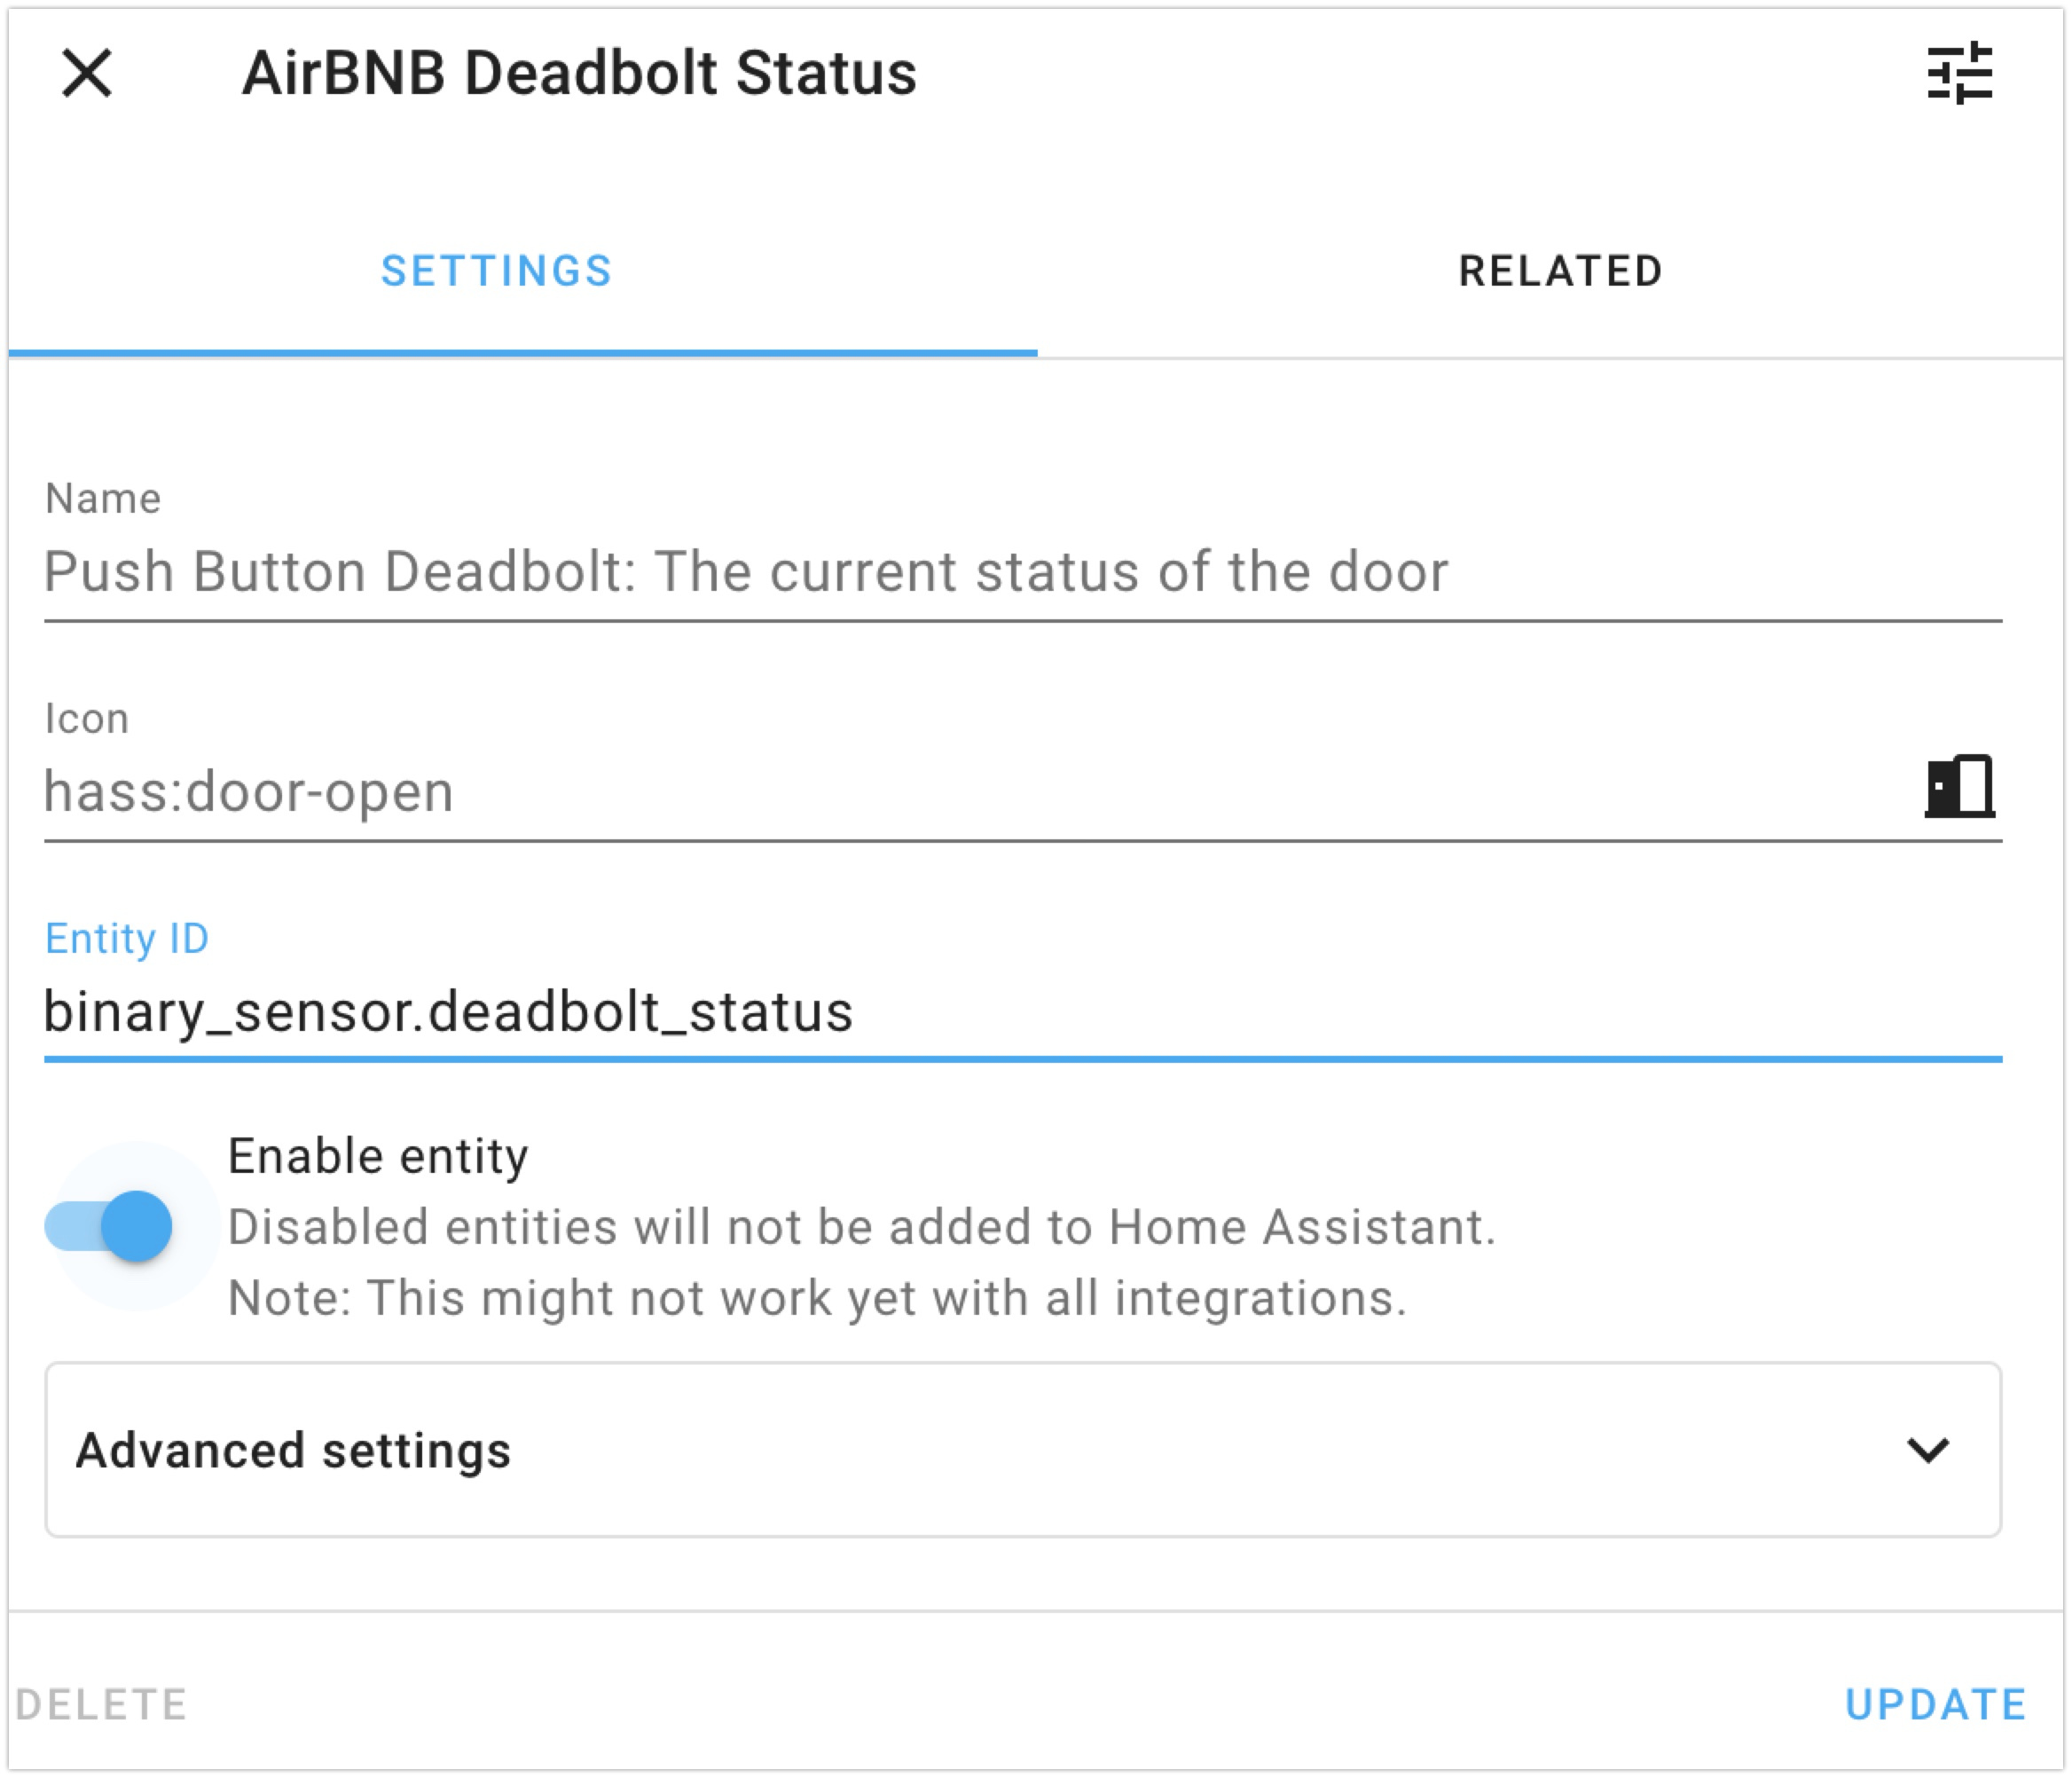Click the "Disabled entities will not be added" text
Viewport: 2072px width, 1778px height.
tap(861, 1227)
